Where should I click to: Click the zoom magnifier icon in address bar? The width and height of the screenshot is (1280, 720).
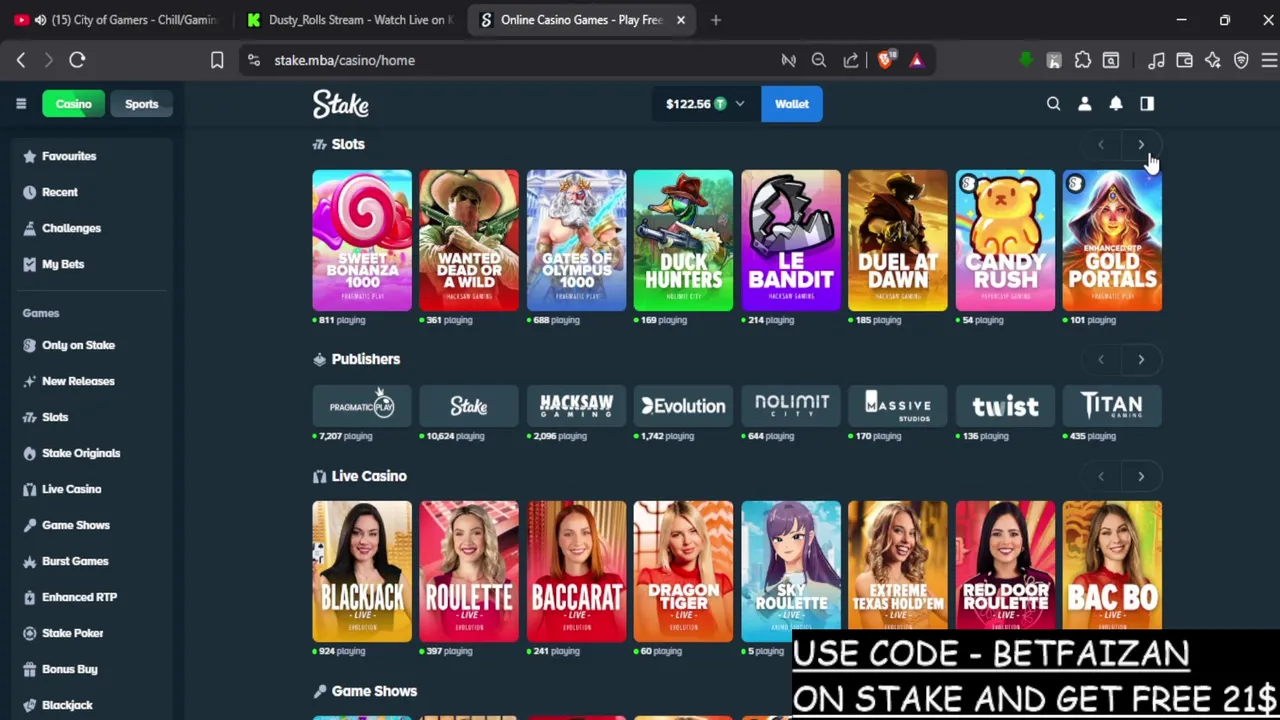819,60
